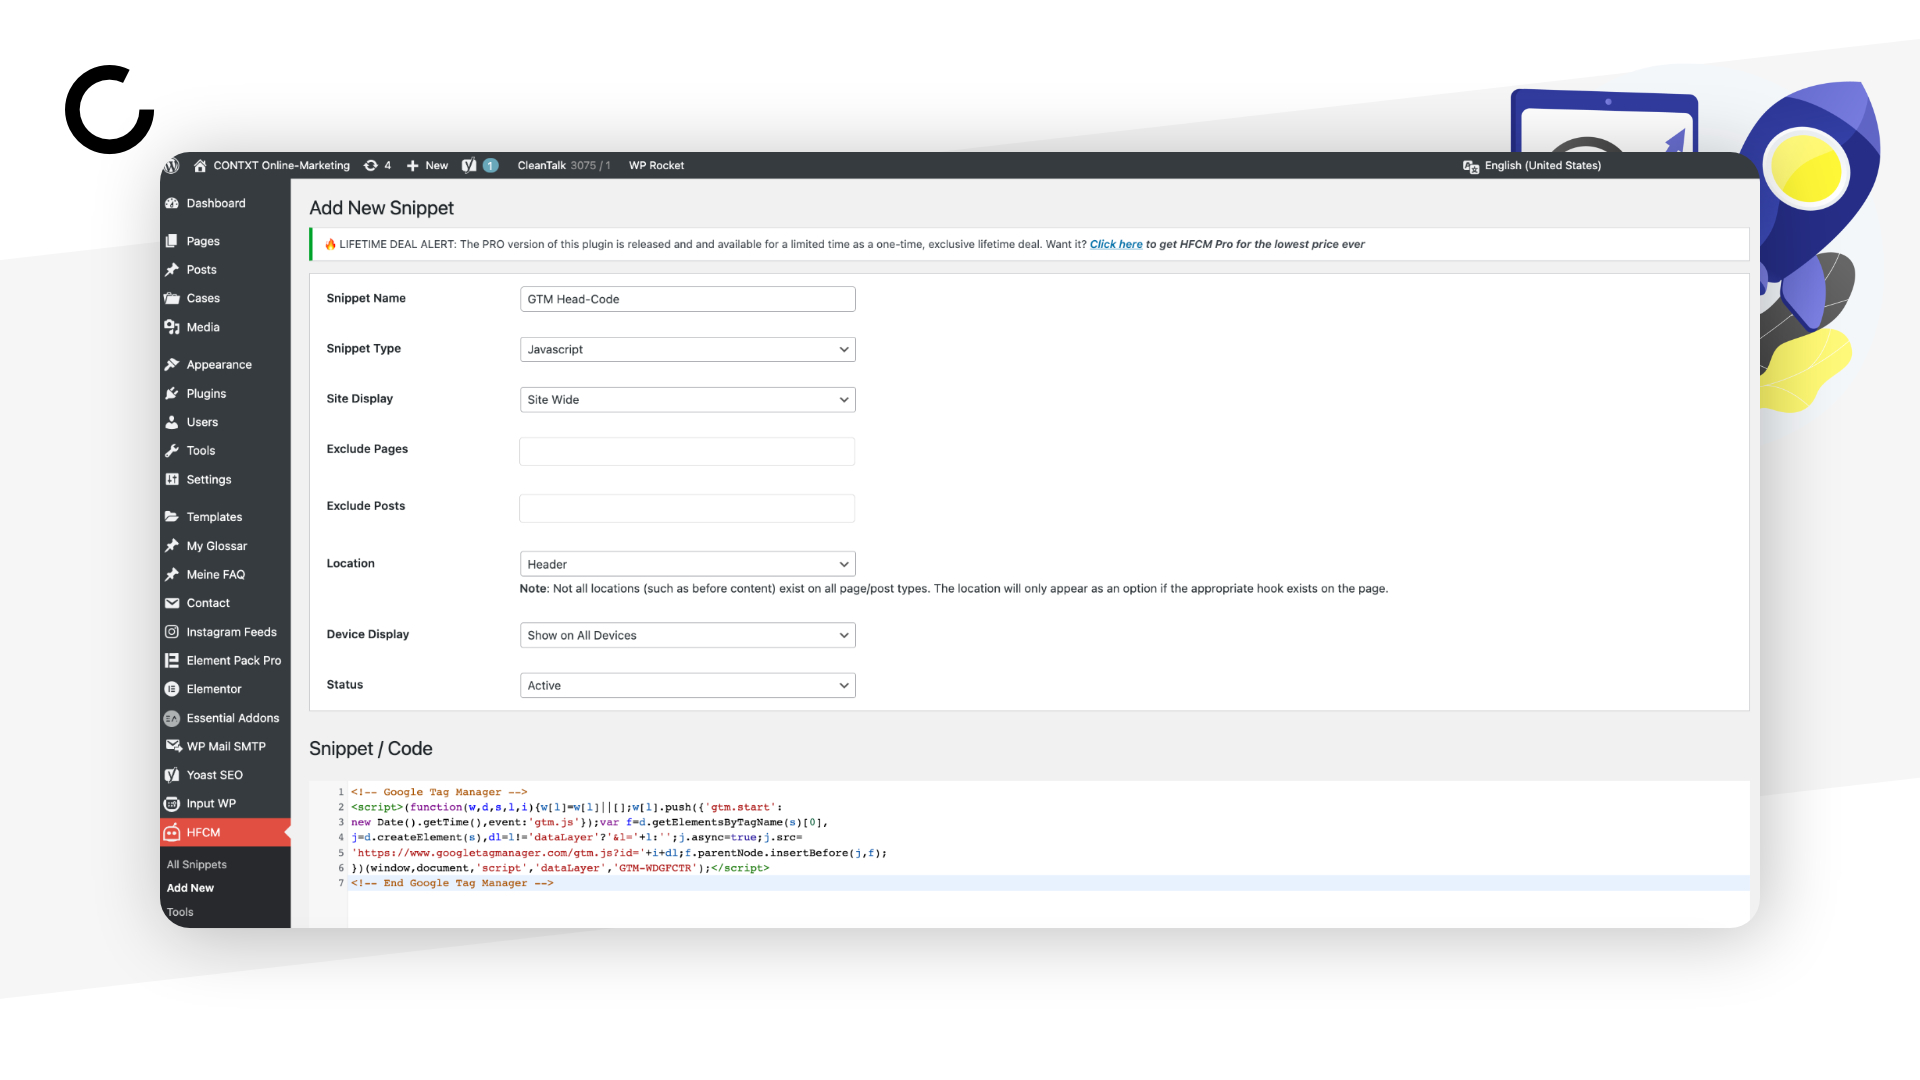Click the 'Add New Snippet' page heading
Screen dimensions: 1920x1080
click(381, 208)
